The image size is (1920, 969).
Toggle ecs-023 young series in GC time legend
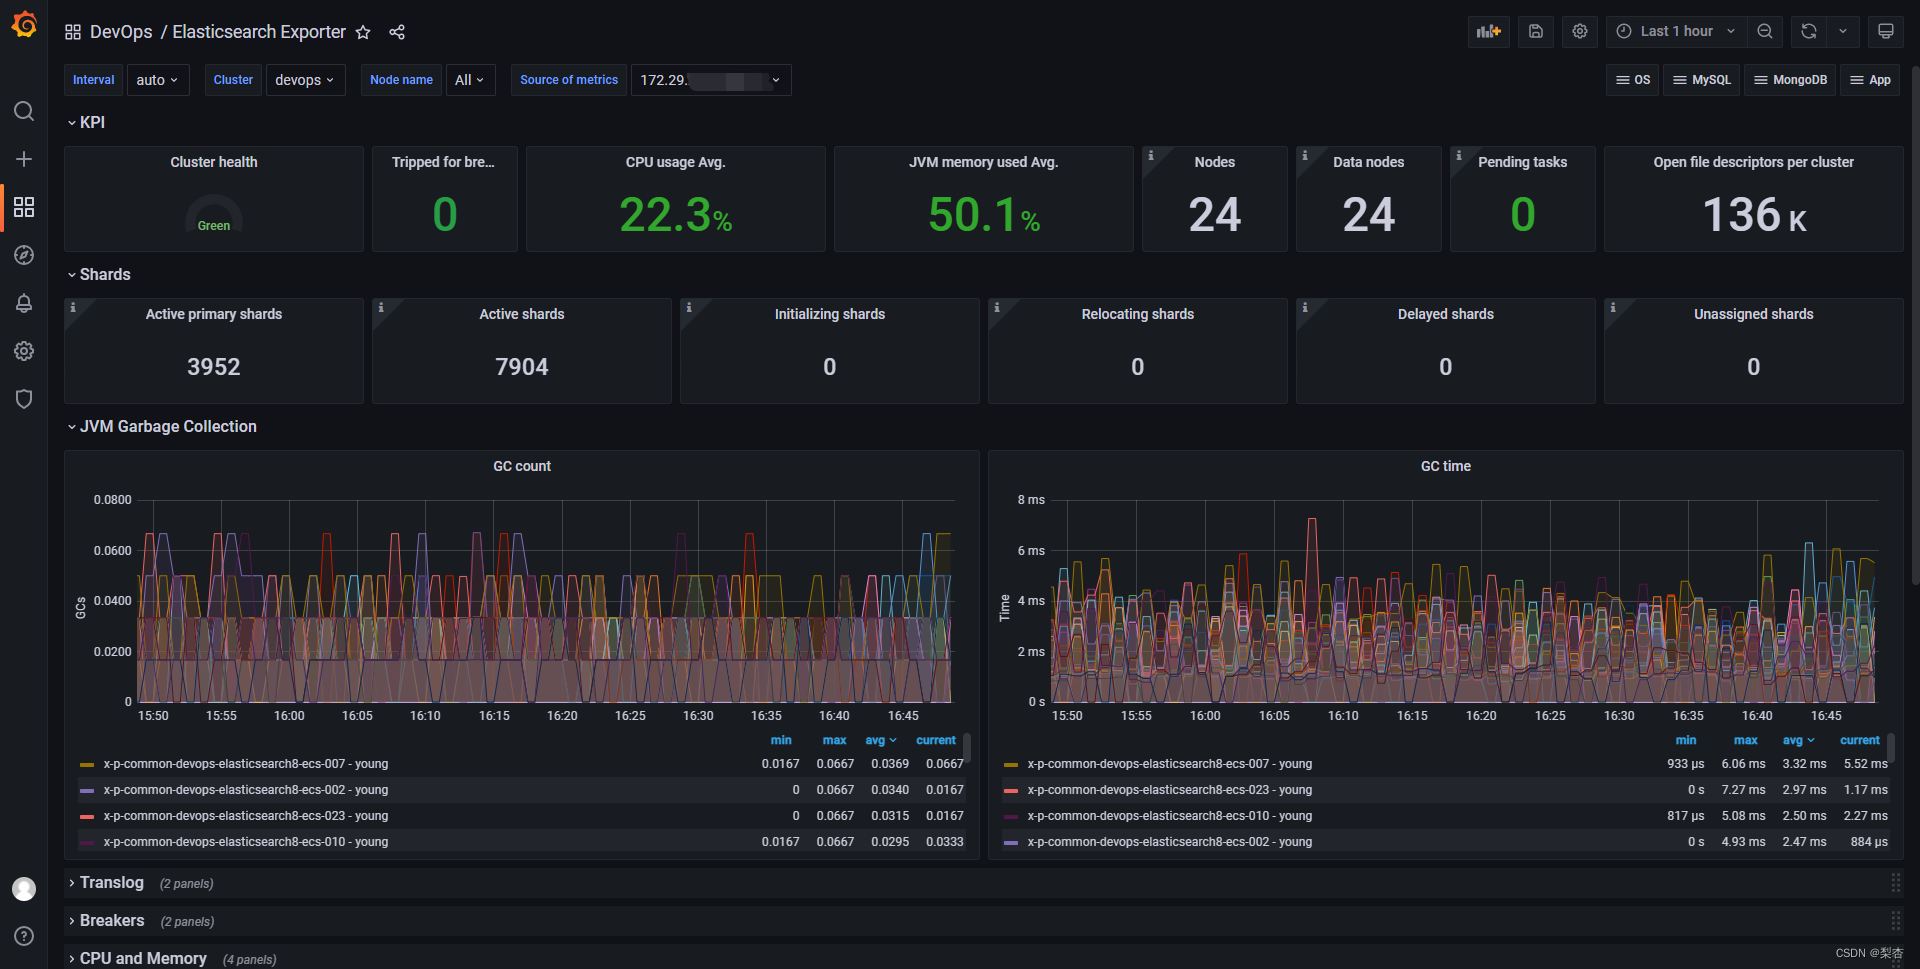pyautogui.click(x=1170, y=790)
